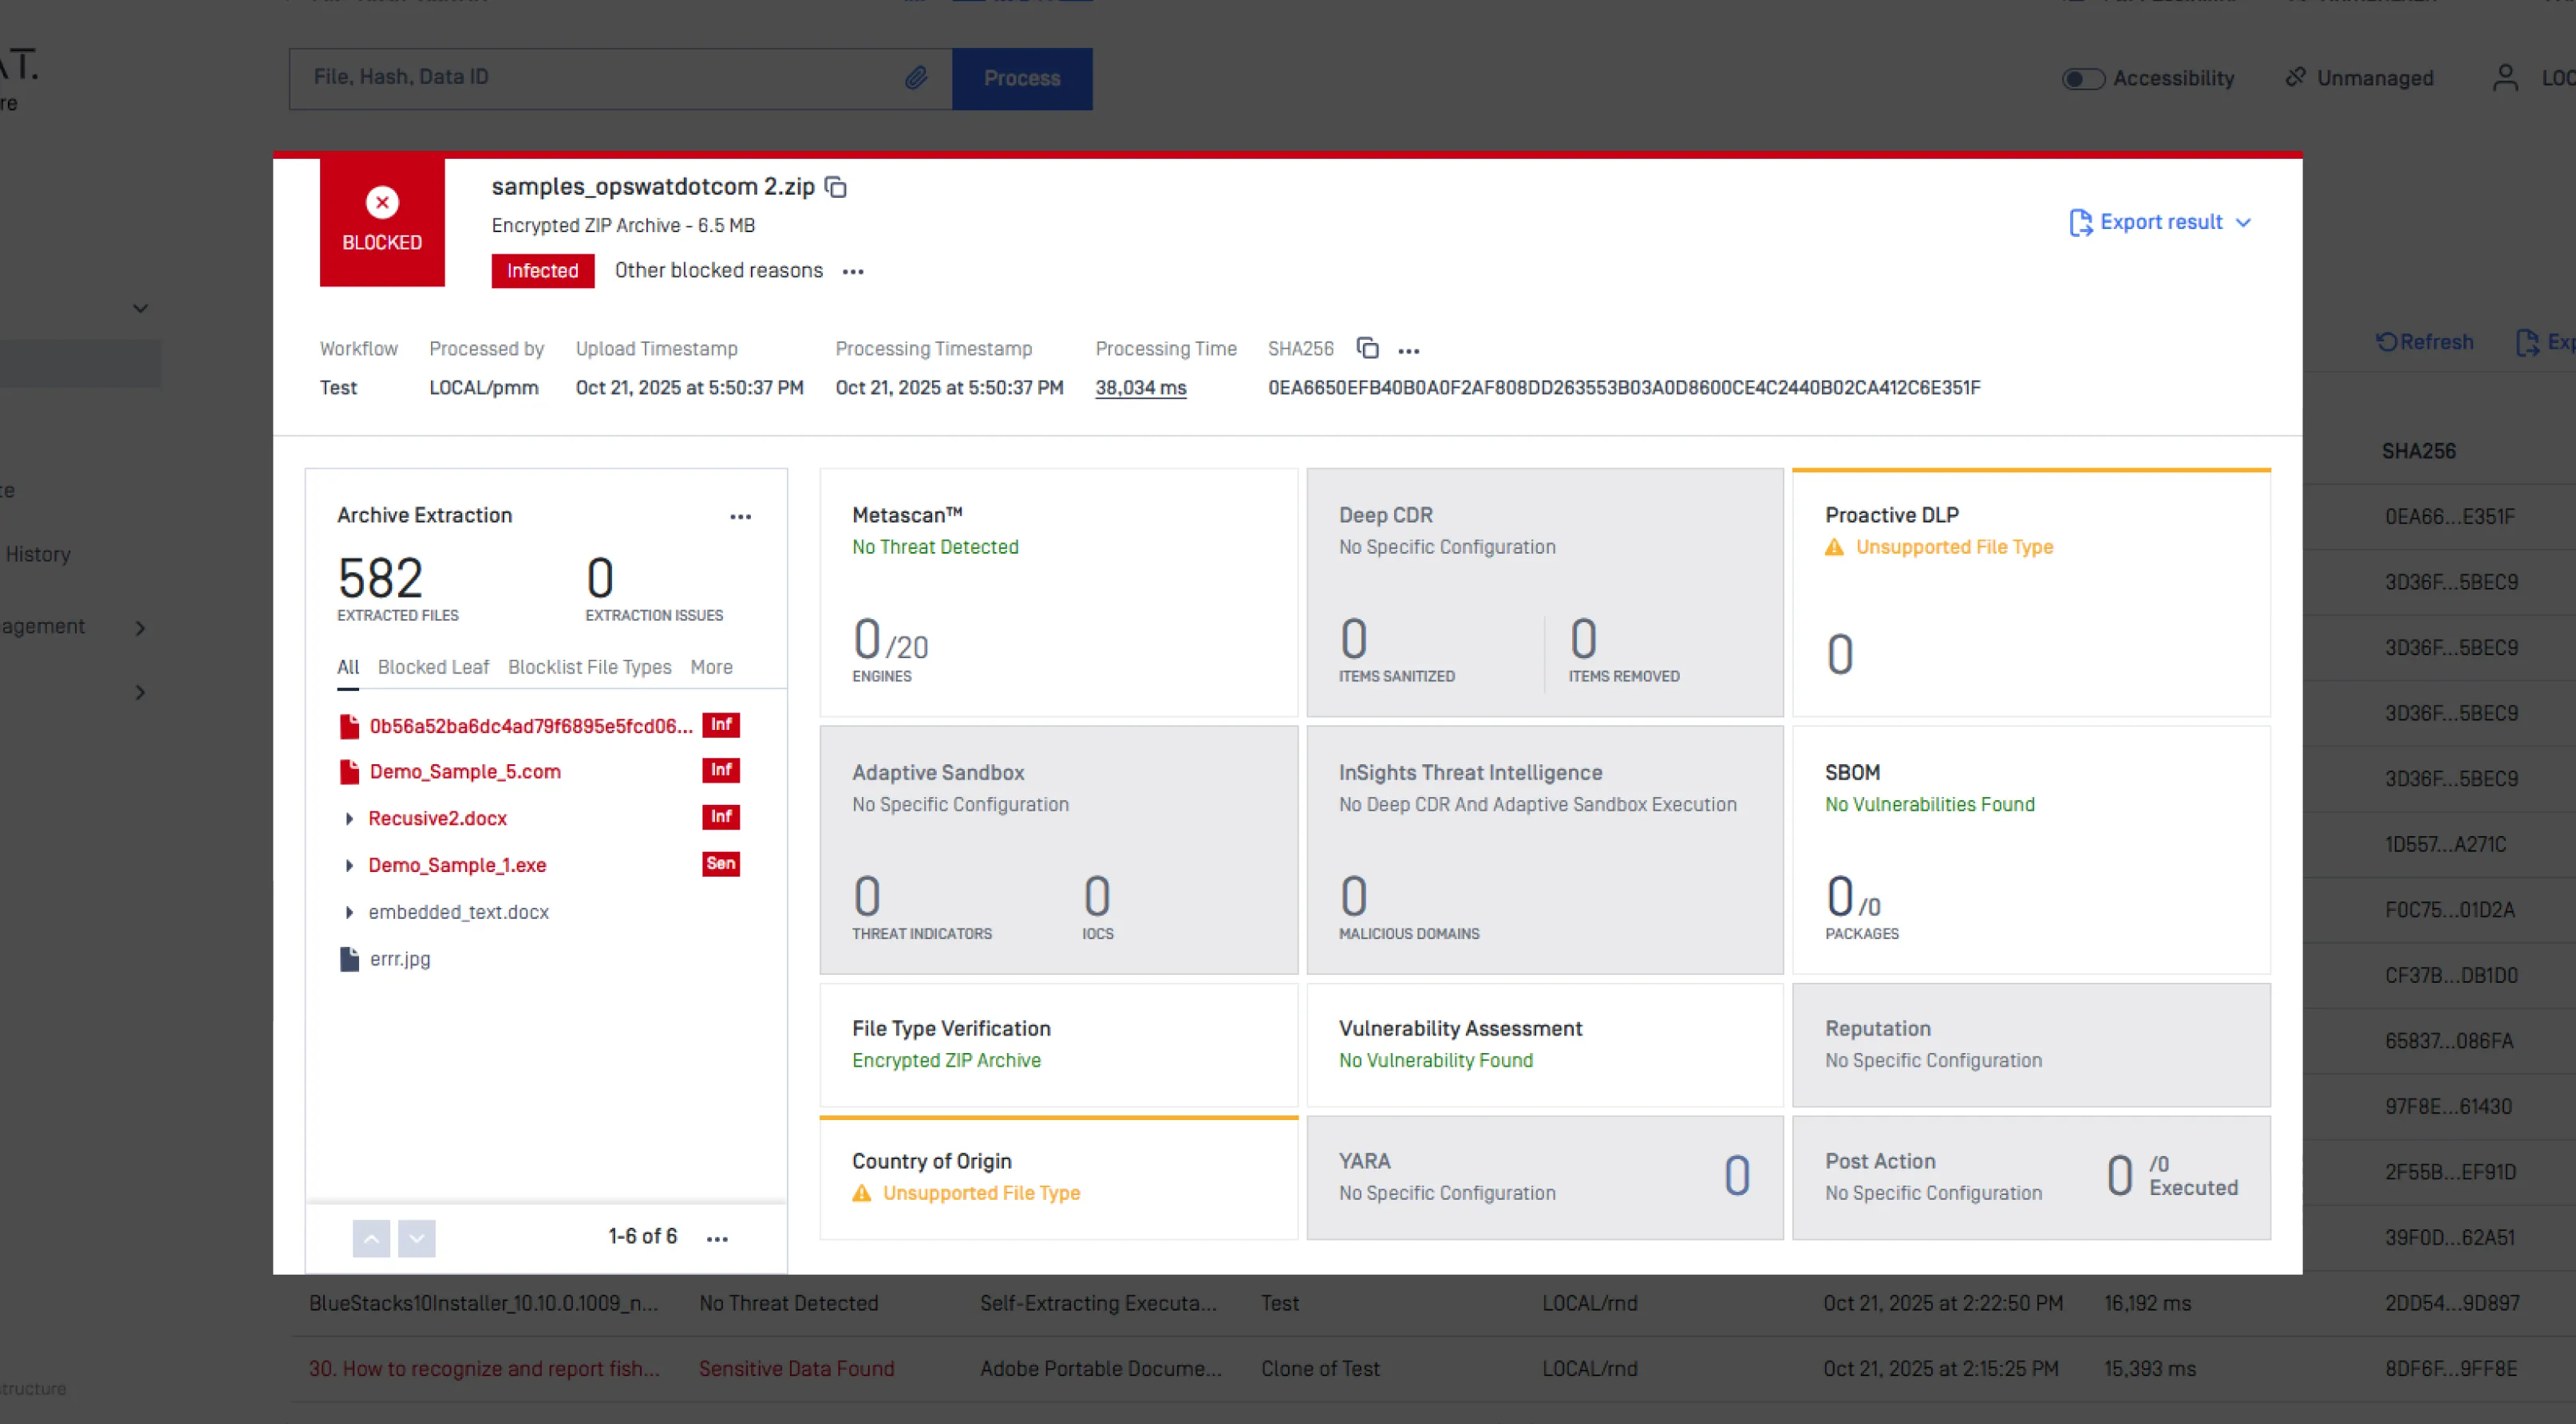Expand the embedded_text.docx tree item
Screen dimensions: 2576x1424
(x=349, y=912)
